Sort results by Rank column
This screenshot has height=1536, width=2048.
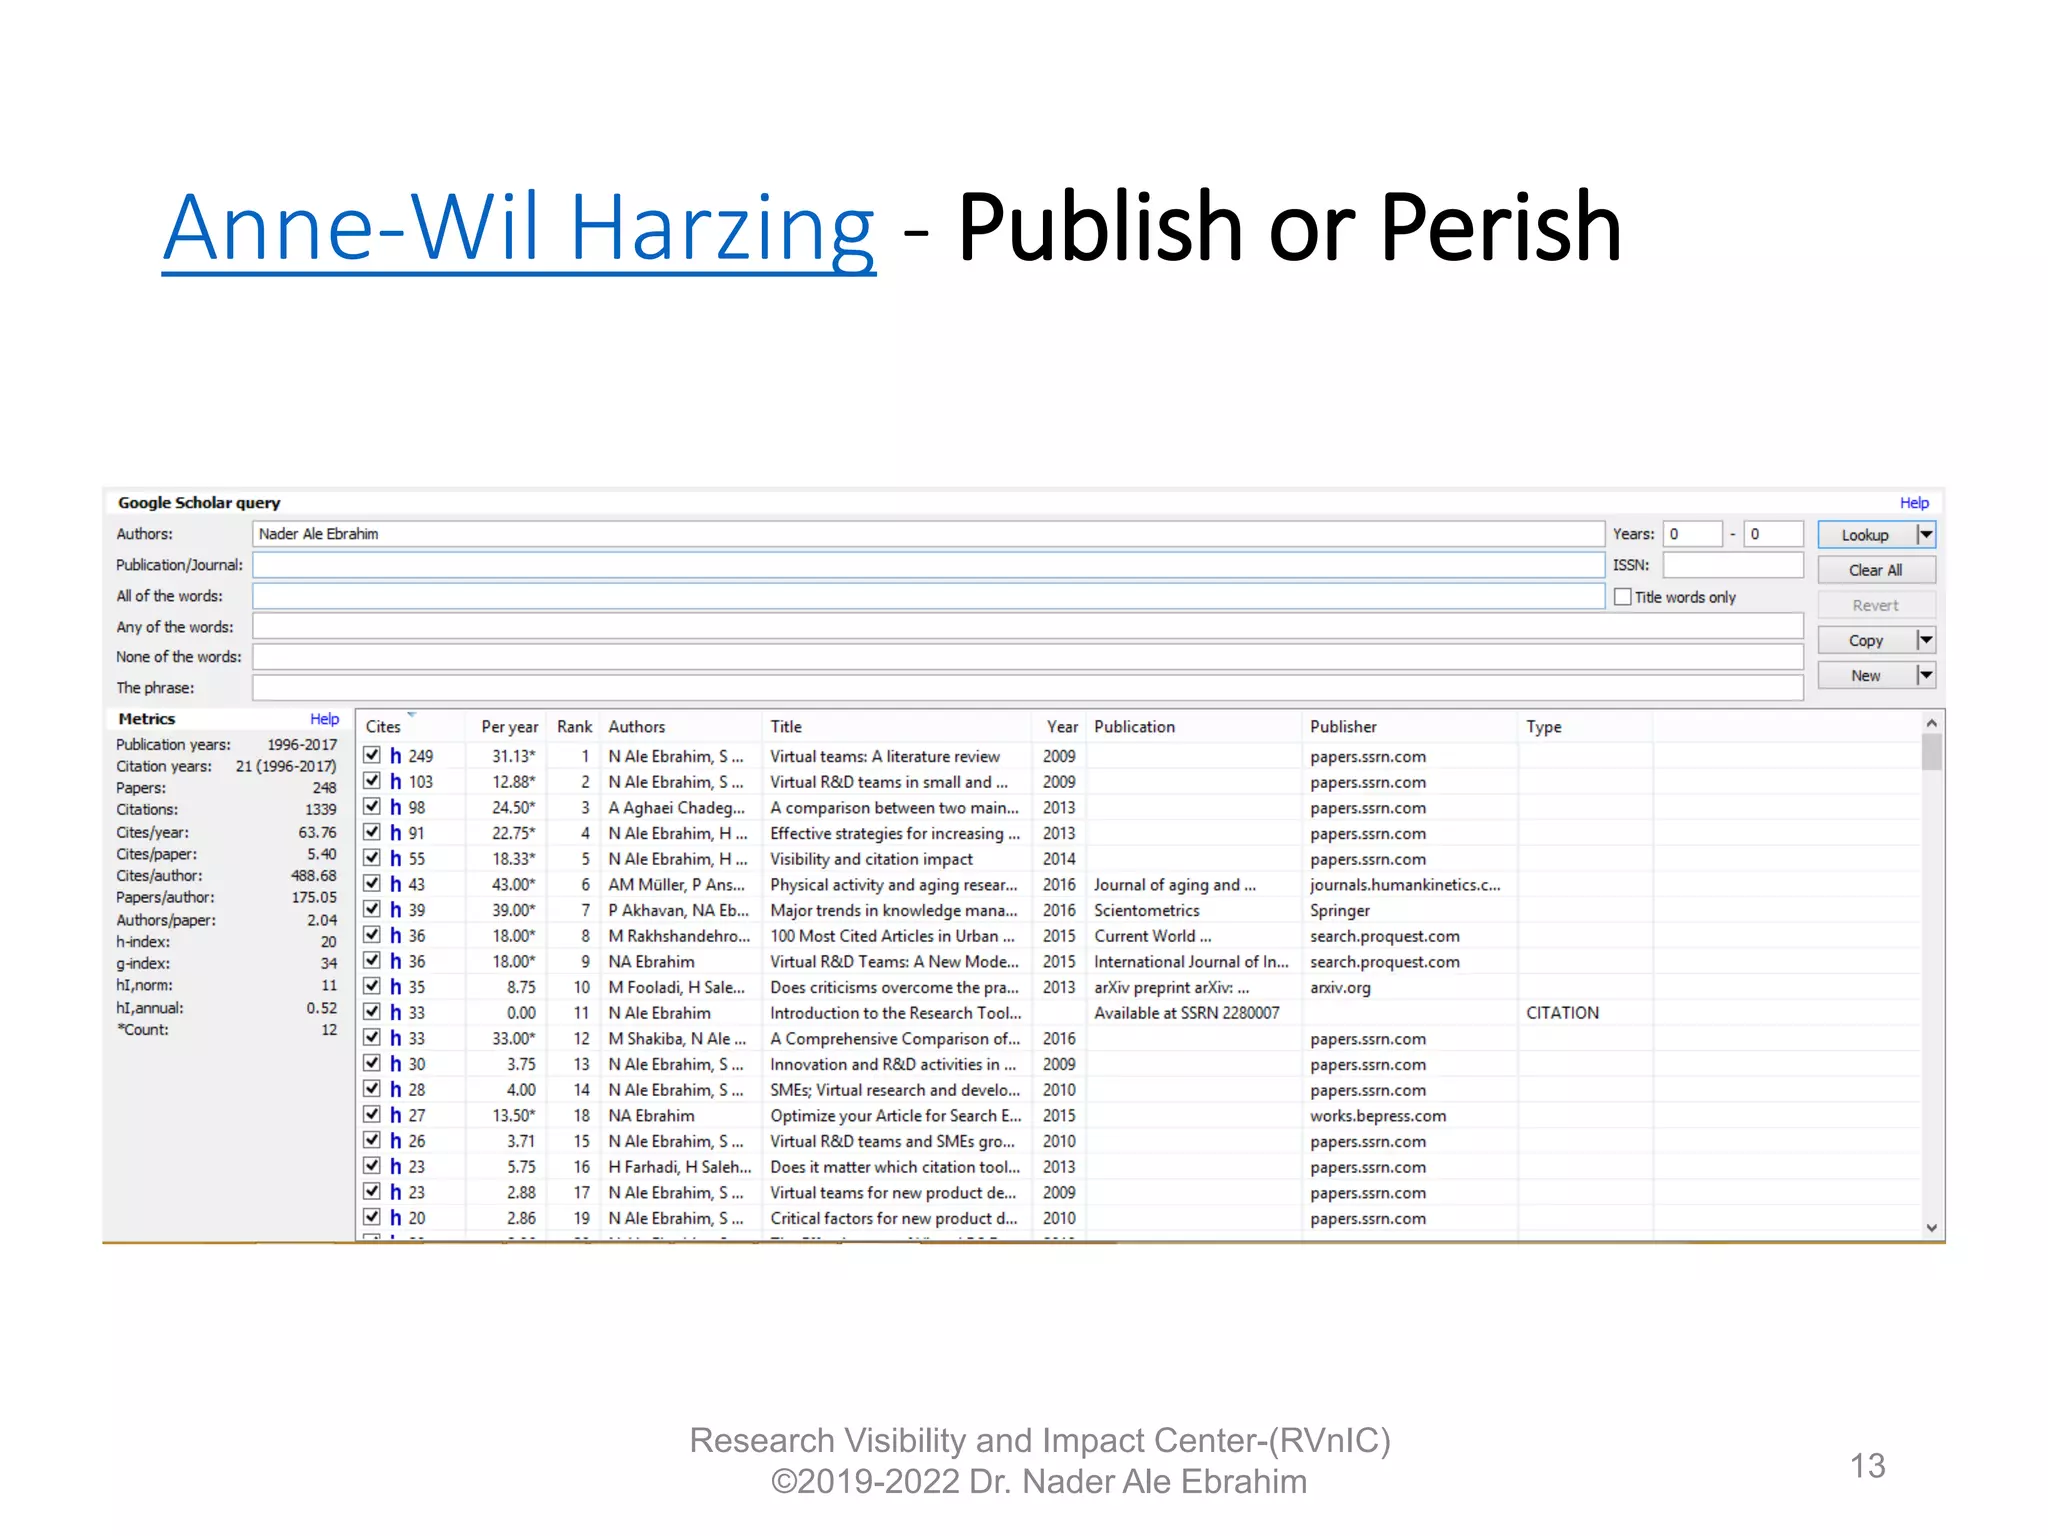click(574, 727)
